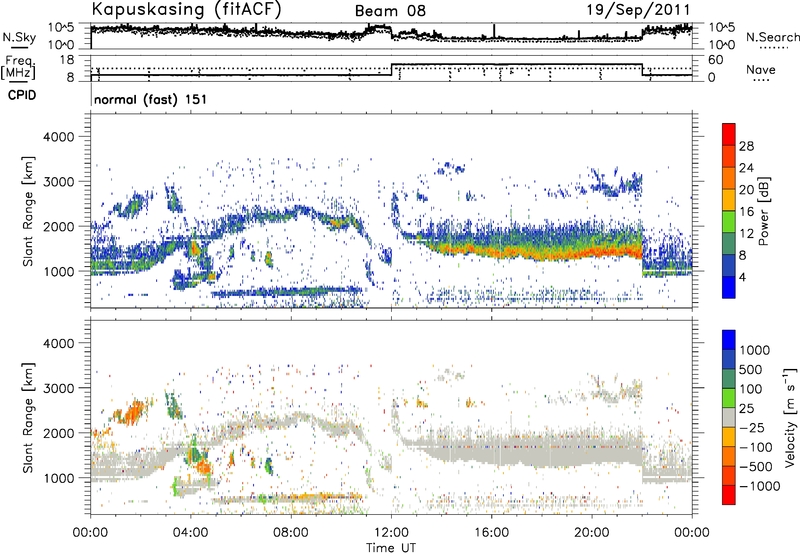This screenshot has width=800, height=554.
Task: Click the red bottom of the velocity colorbar
Action: coord(729,495)
